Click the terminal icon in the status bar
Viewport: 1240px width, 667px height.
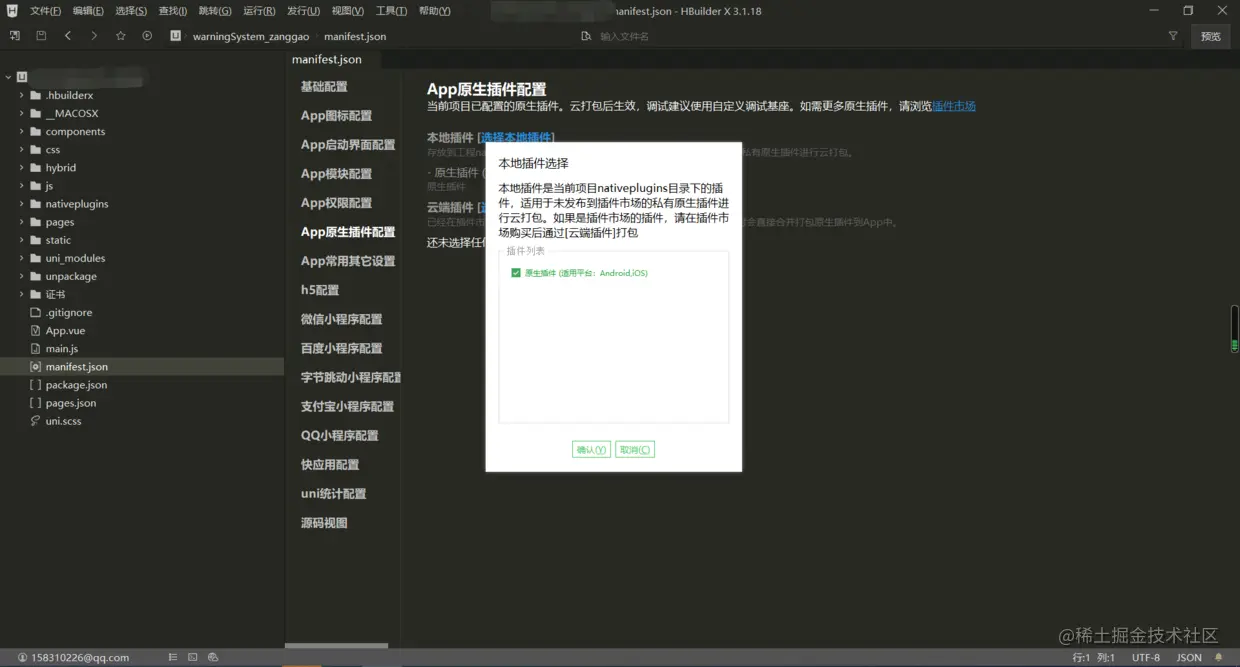coord(193,657)
